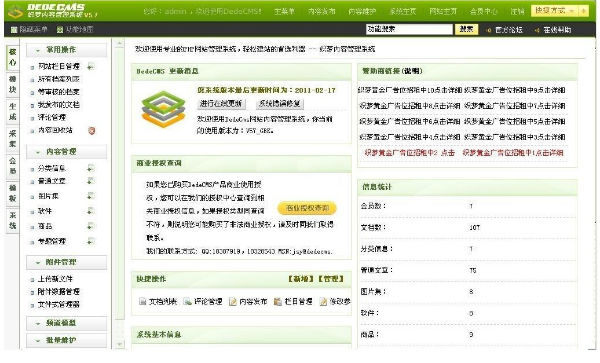Click the plus icon beside 快捷方式
Screen dimensions: 600x363
(x=583, y=11)
